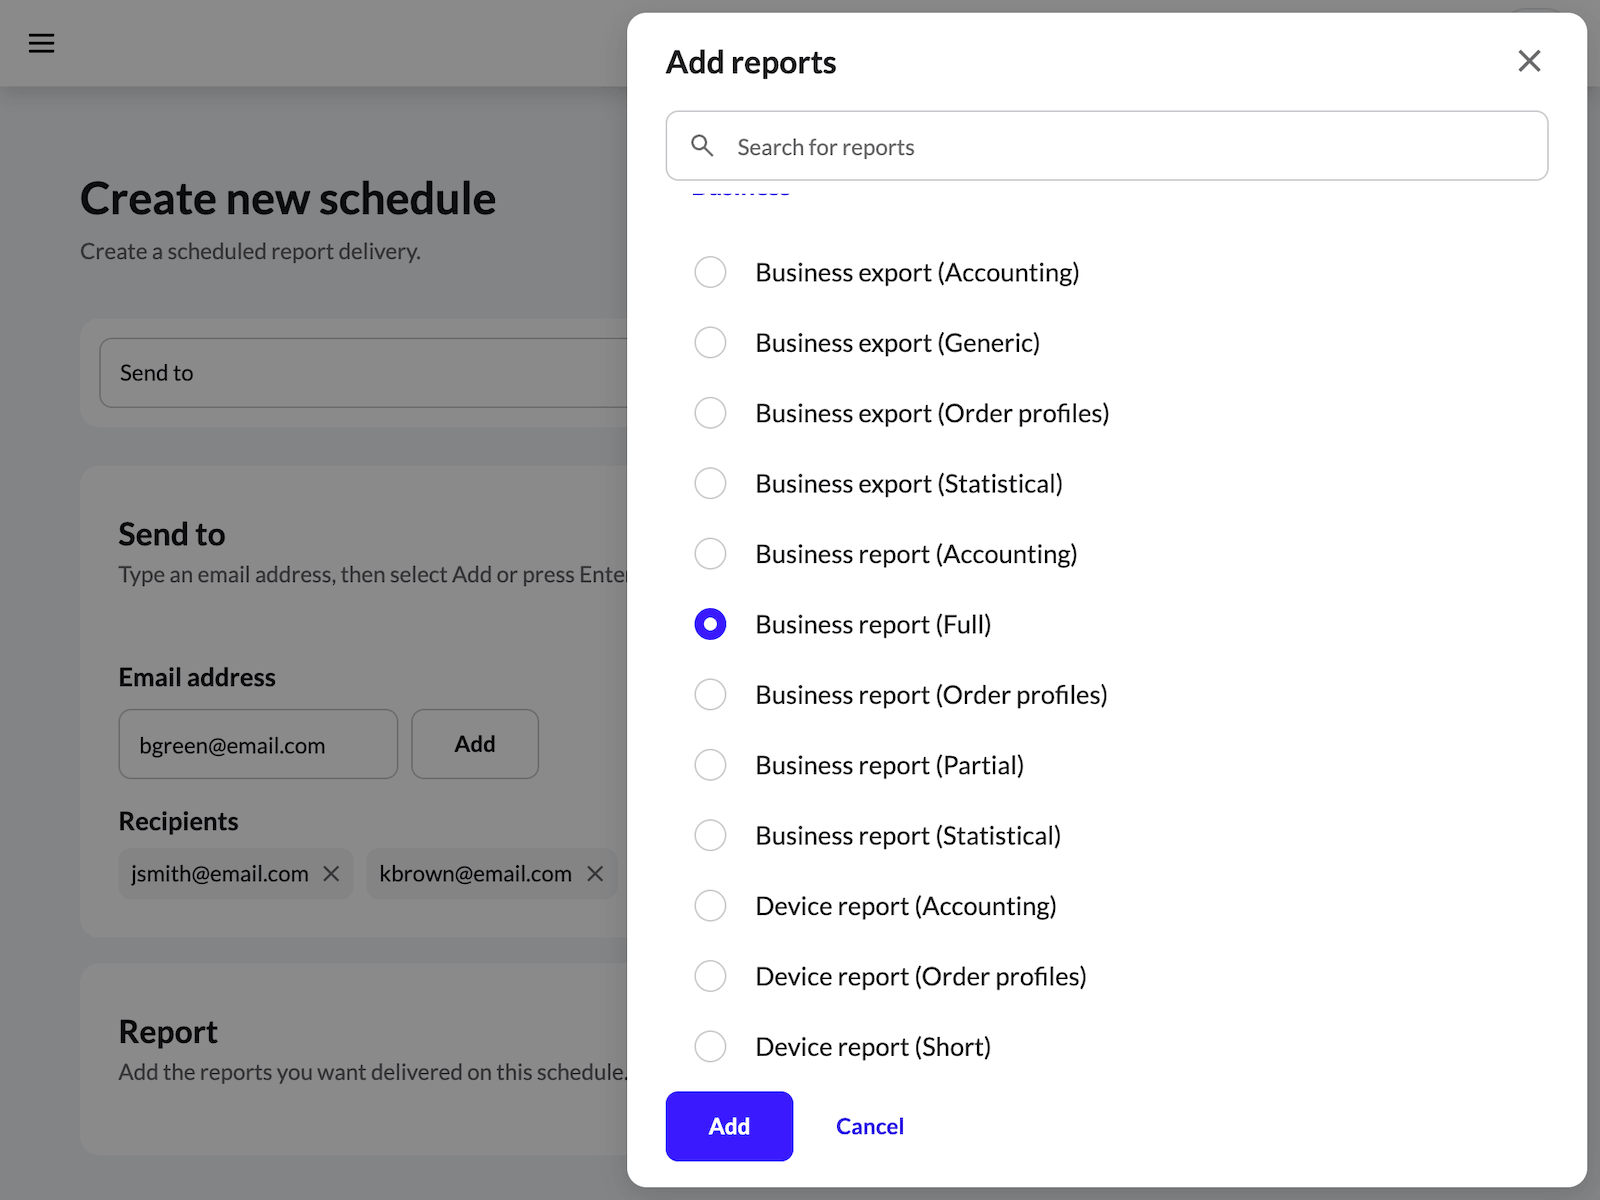Select Business export (Generic) radio
Image resolution: width=1600 pixels, height=1200 pixels.
coord(710,342)
